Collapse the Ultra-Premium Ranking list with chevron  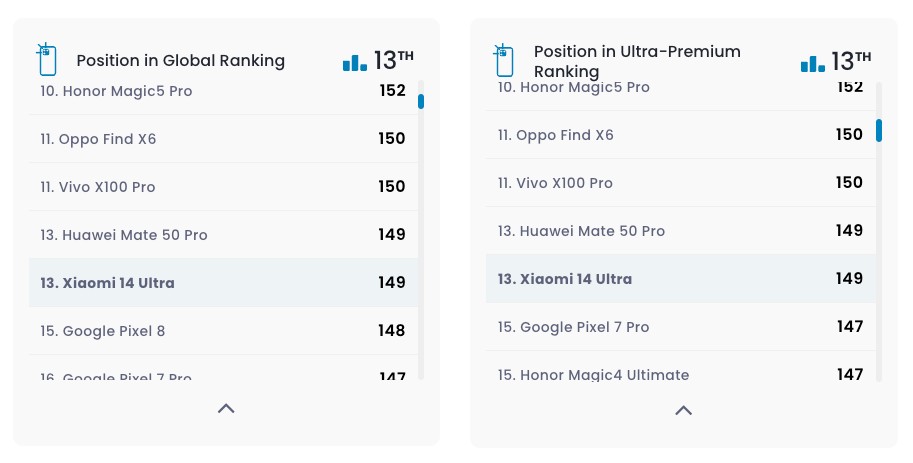point(683,410)
